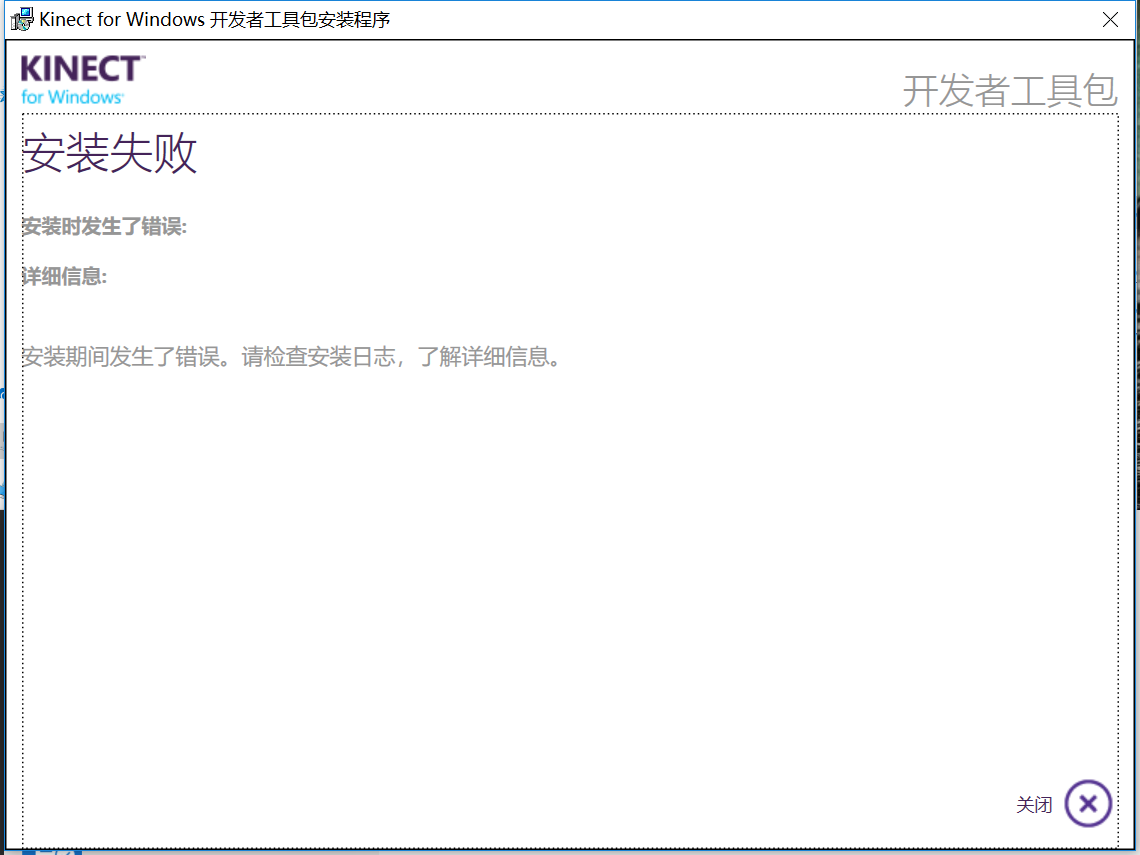Click the 开发者工具包 header text
The height and width of the screenshot is (855, 1140).
[1009, 91]
